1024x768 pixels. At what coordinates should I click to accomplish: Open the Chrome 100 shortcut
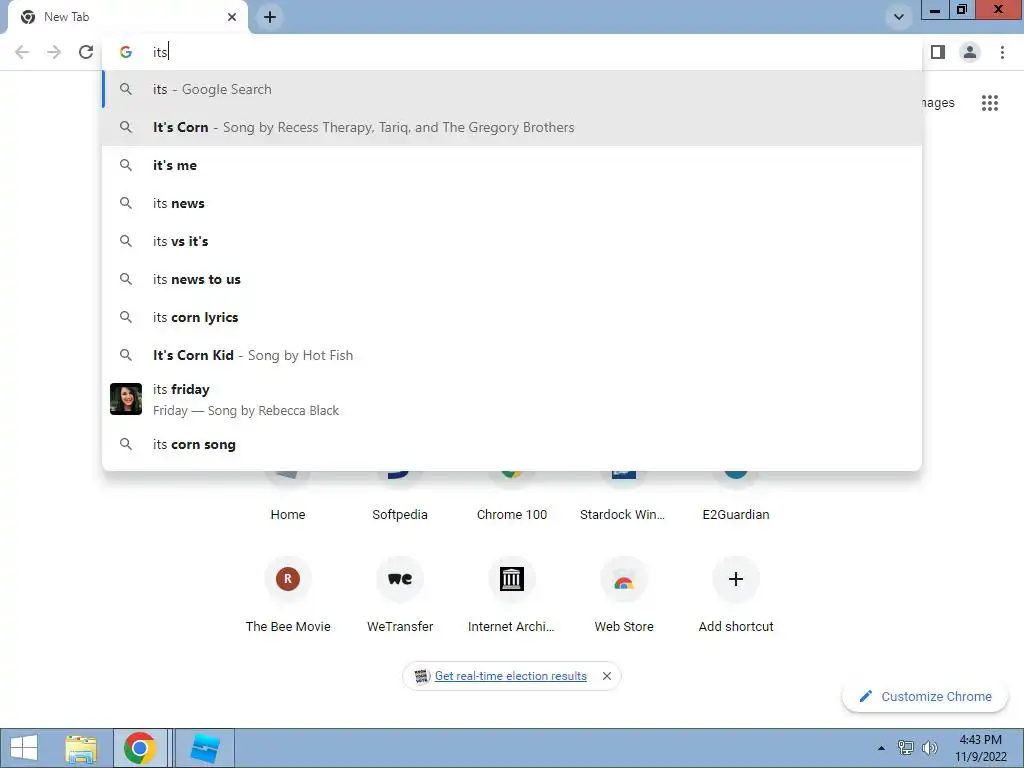(x=512, y=515)
